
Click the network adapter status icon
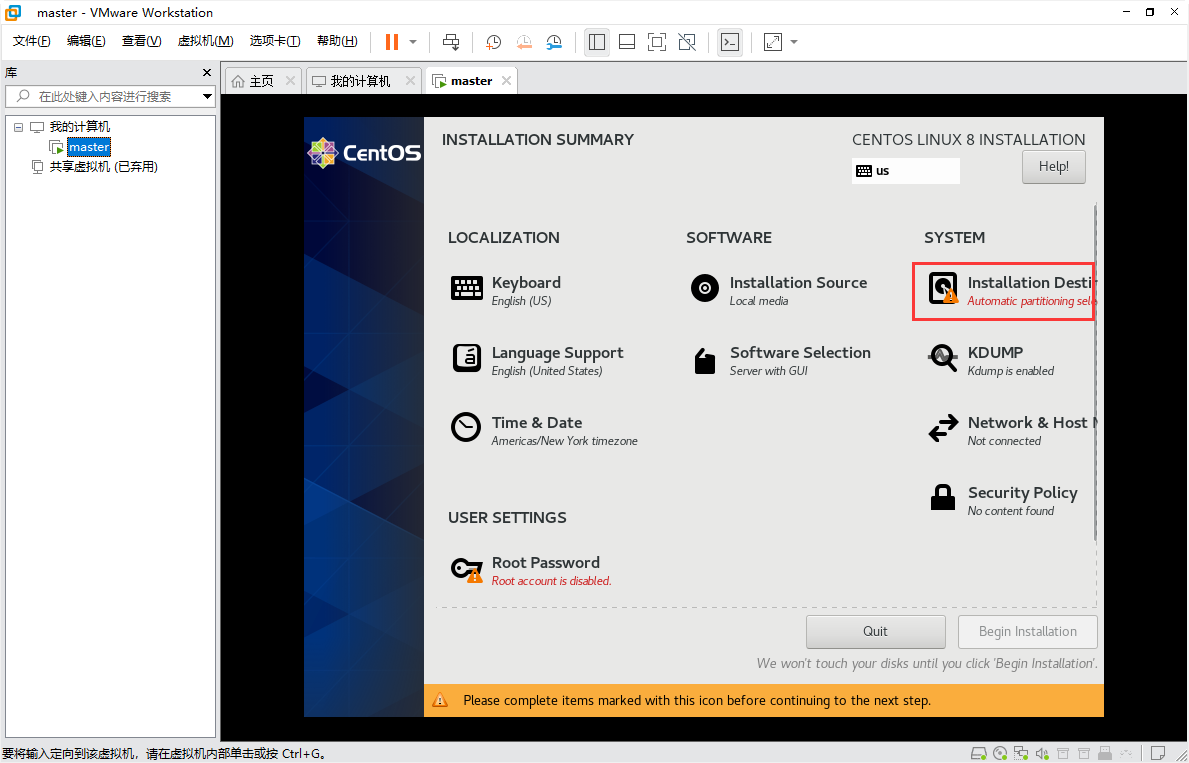pyautogui.click(x=1021, y=754)
